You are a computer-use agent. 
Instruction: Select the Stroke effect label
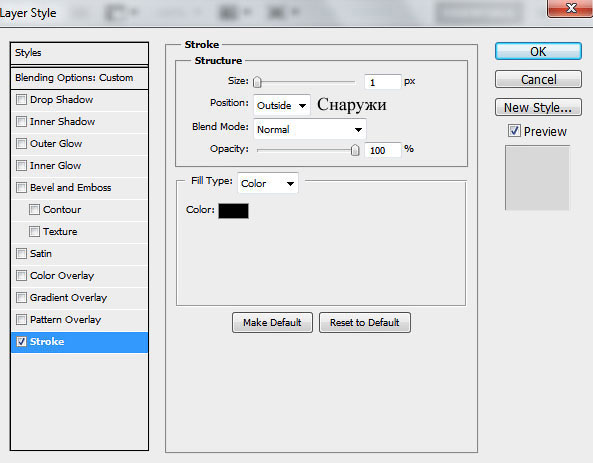(47, 342)
